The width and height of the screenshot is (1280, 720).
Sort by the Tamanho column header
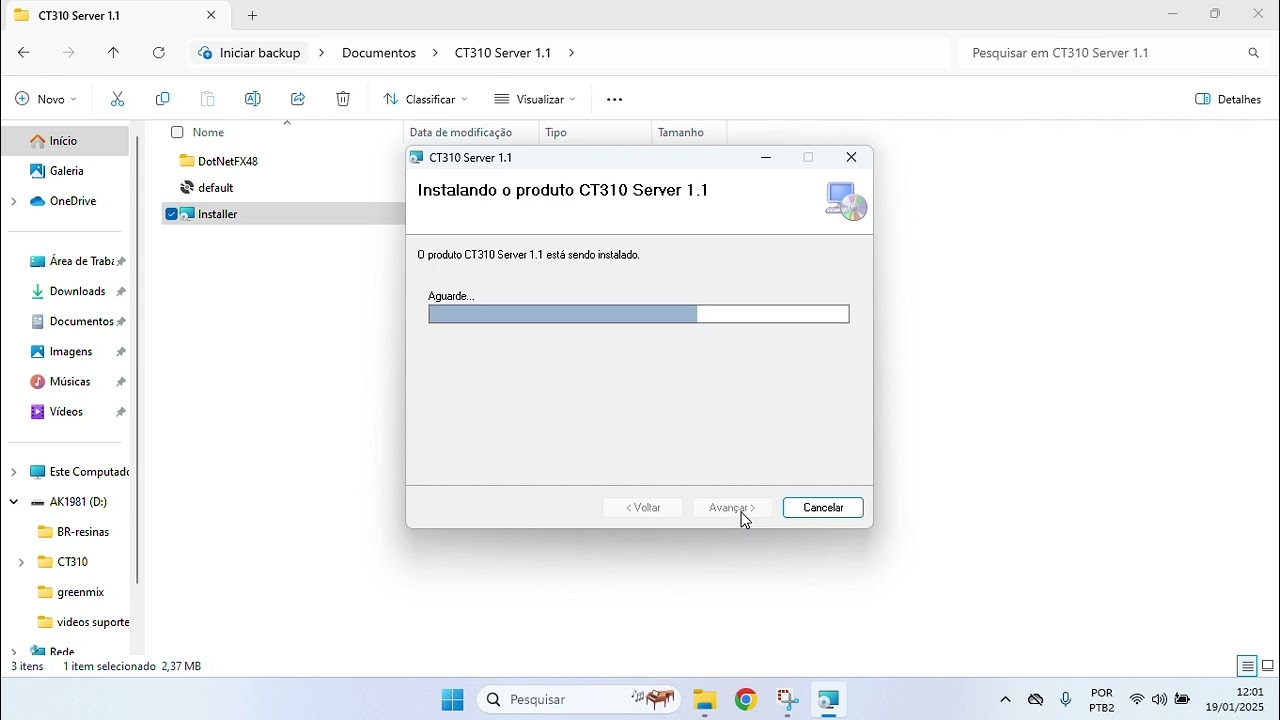(681, 132)
